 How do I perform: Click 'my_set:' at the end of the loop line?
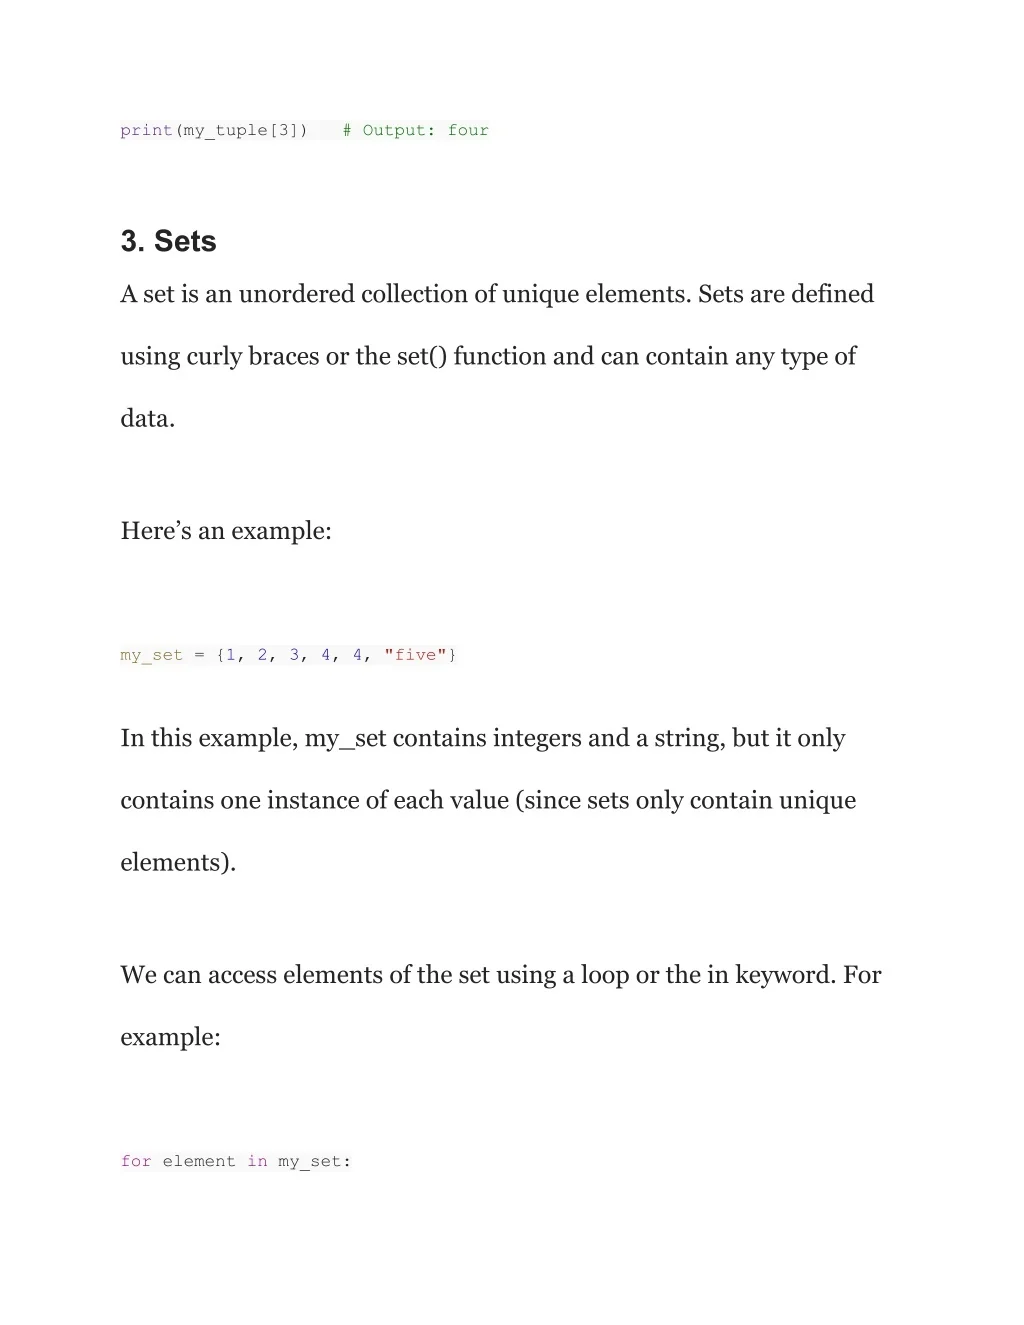pyautogui.click(x=314, y=1161)
